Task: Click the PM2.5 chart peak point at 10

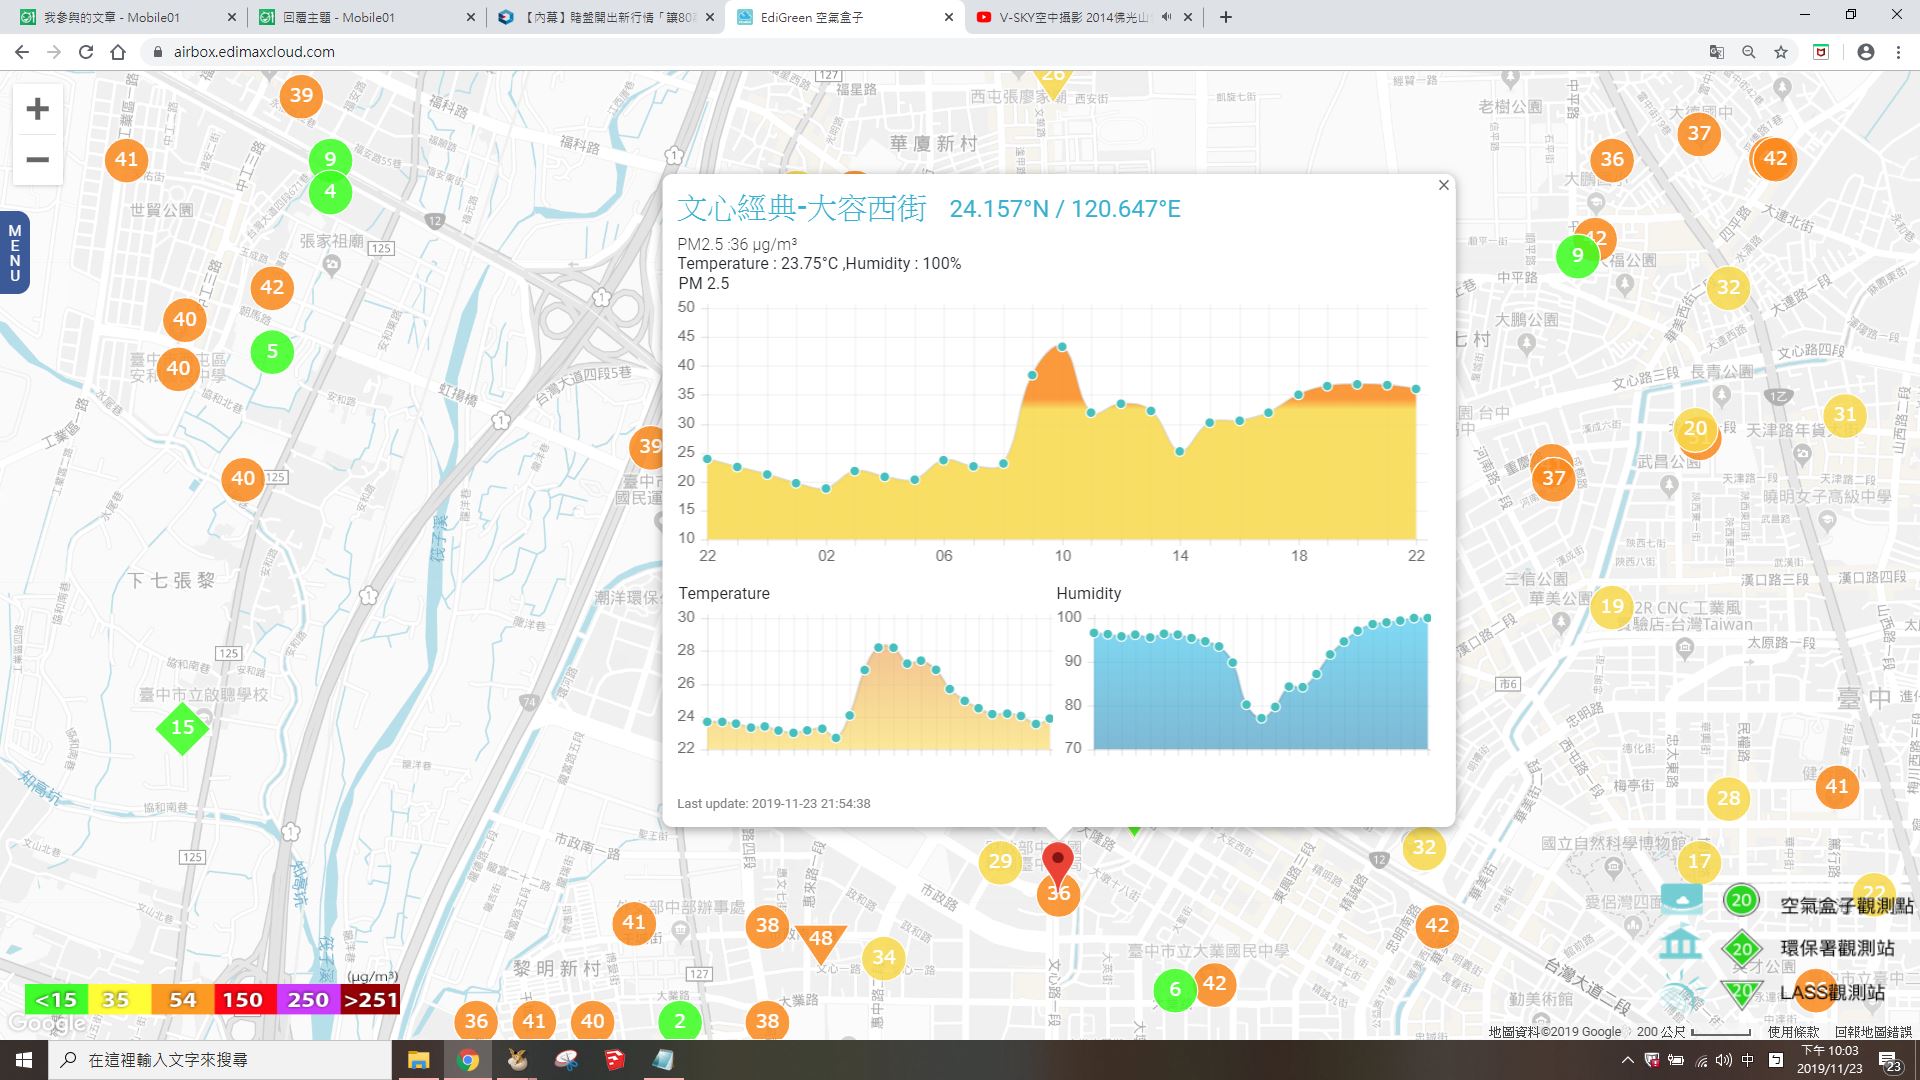Action: coord(1062,347)
